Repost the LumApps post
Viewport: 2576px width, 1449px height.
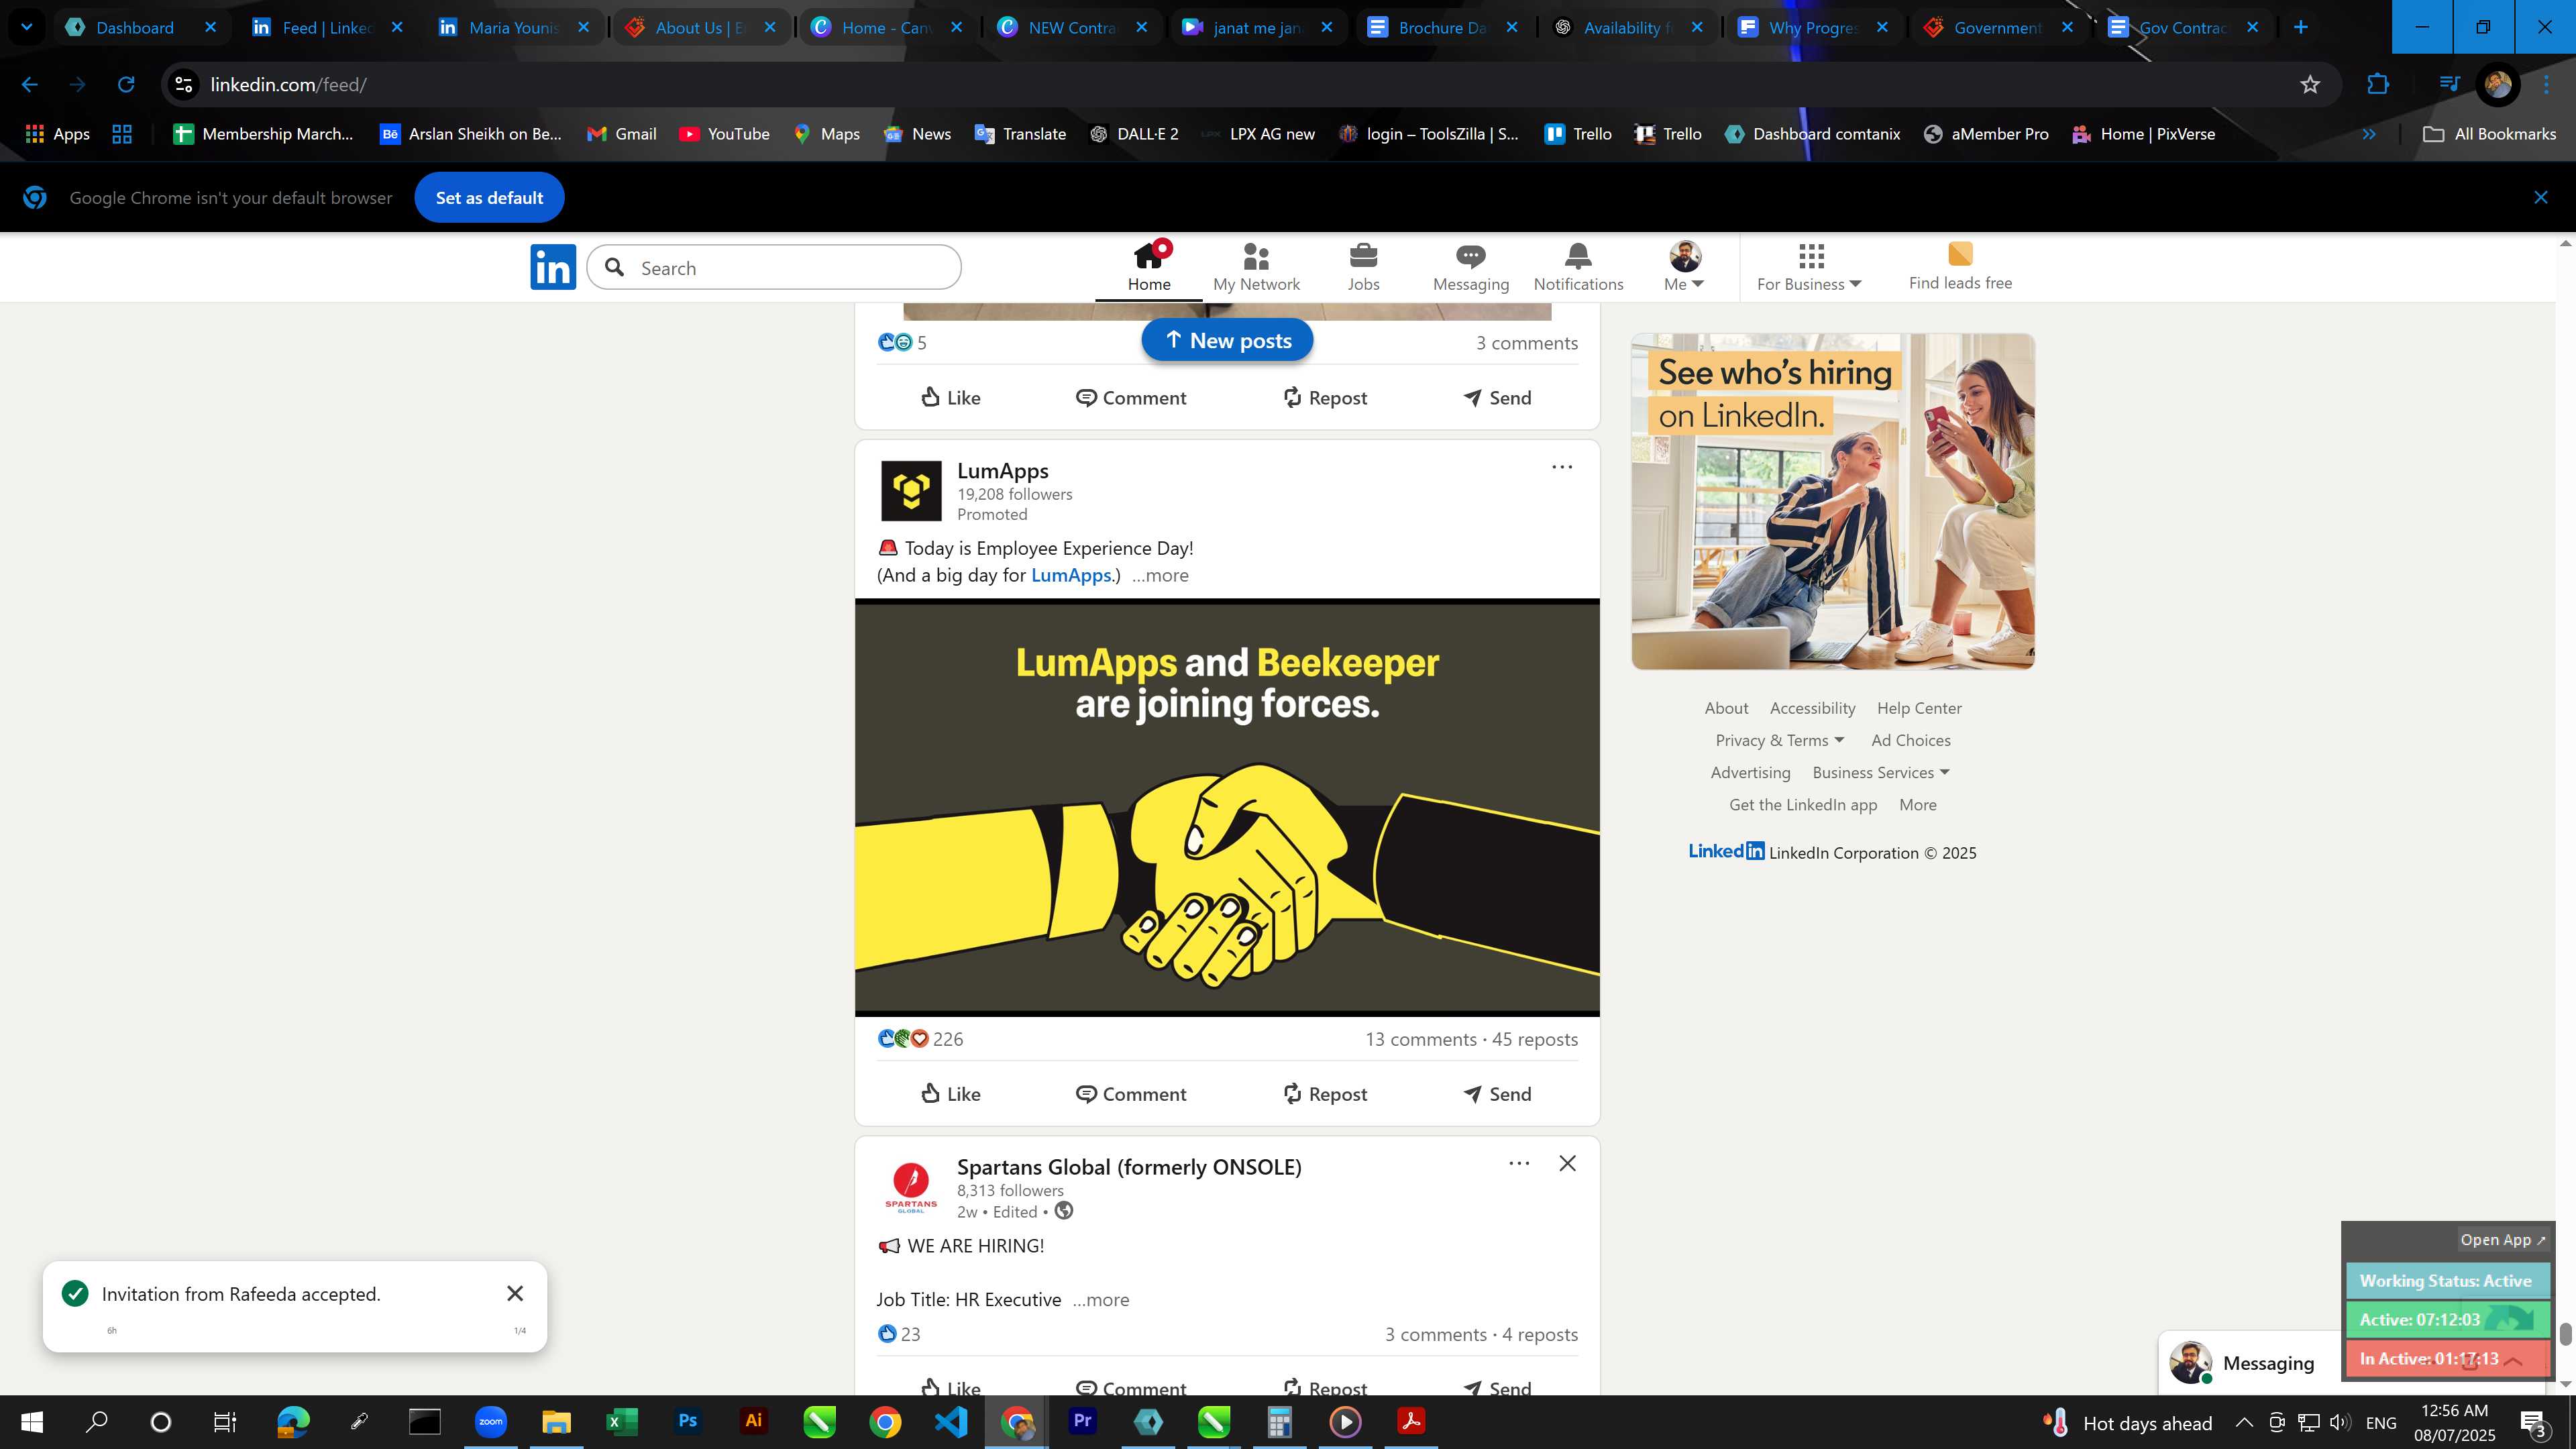pos(1325,1094)
